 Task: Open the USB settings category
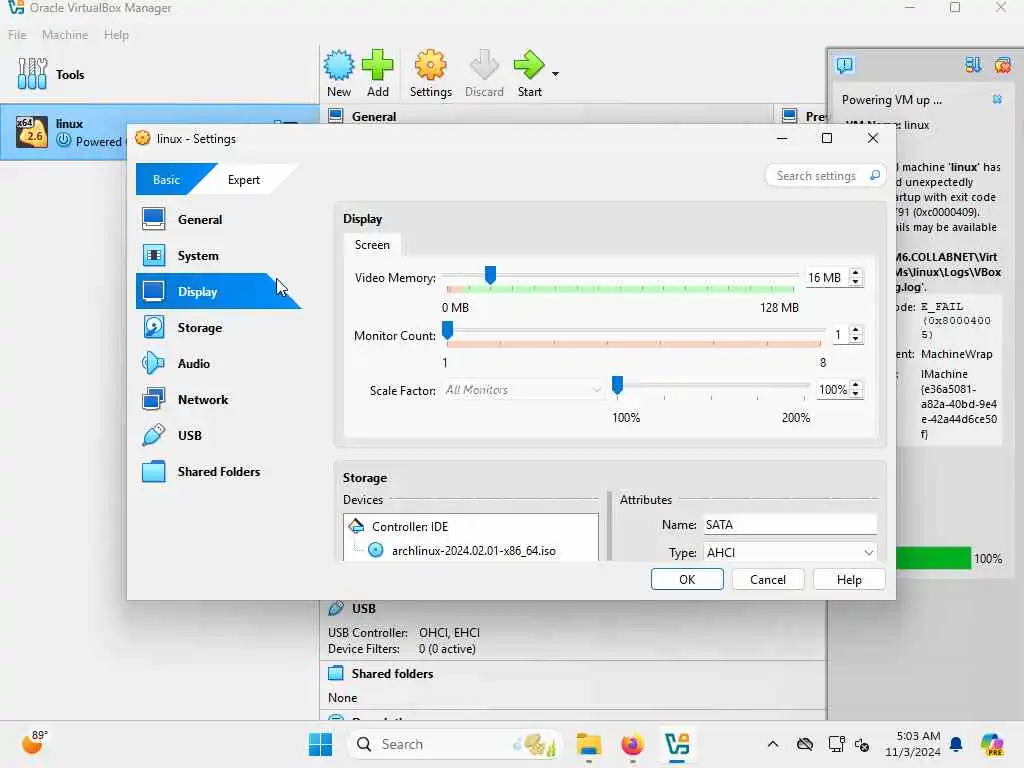tap(189, 435)
